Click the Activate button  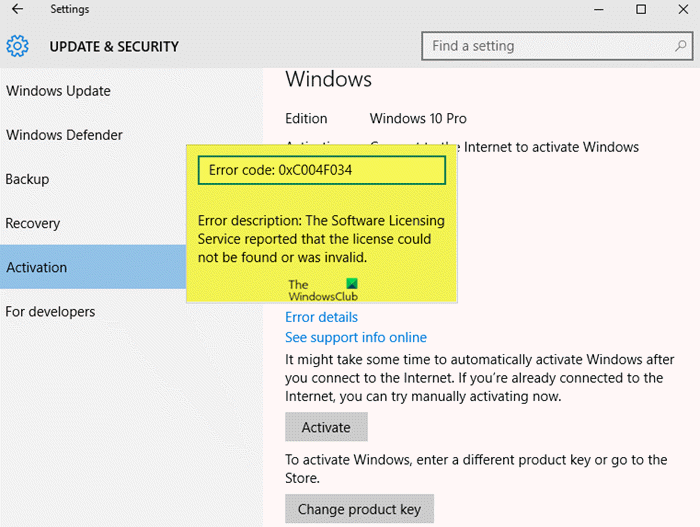(x=326, y=427)
